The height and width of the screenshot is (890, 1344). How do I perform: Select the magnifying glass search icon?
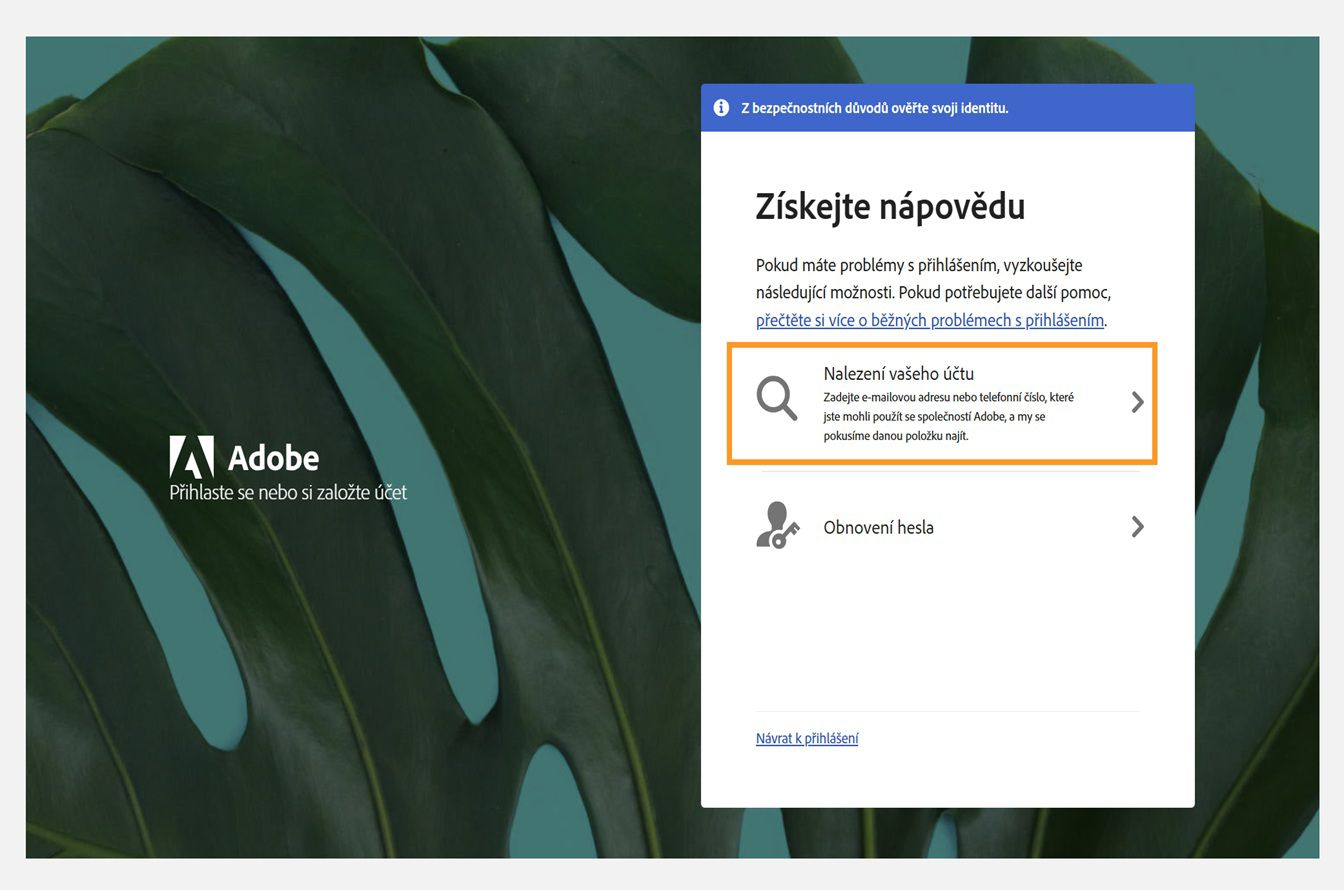tap(777, 397)
